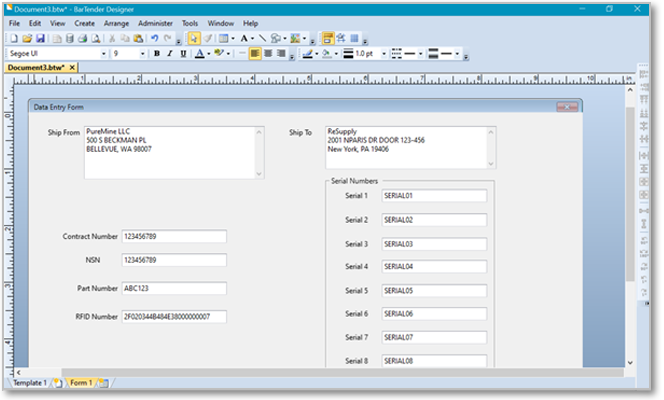
Task: Open the Arrange menu
Action: pyautogui.click(x=116, y=22)
